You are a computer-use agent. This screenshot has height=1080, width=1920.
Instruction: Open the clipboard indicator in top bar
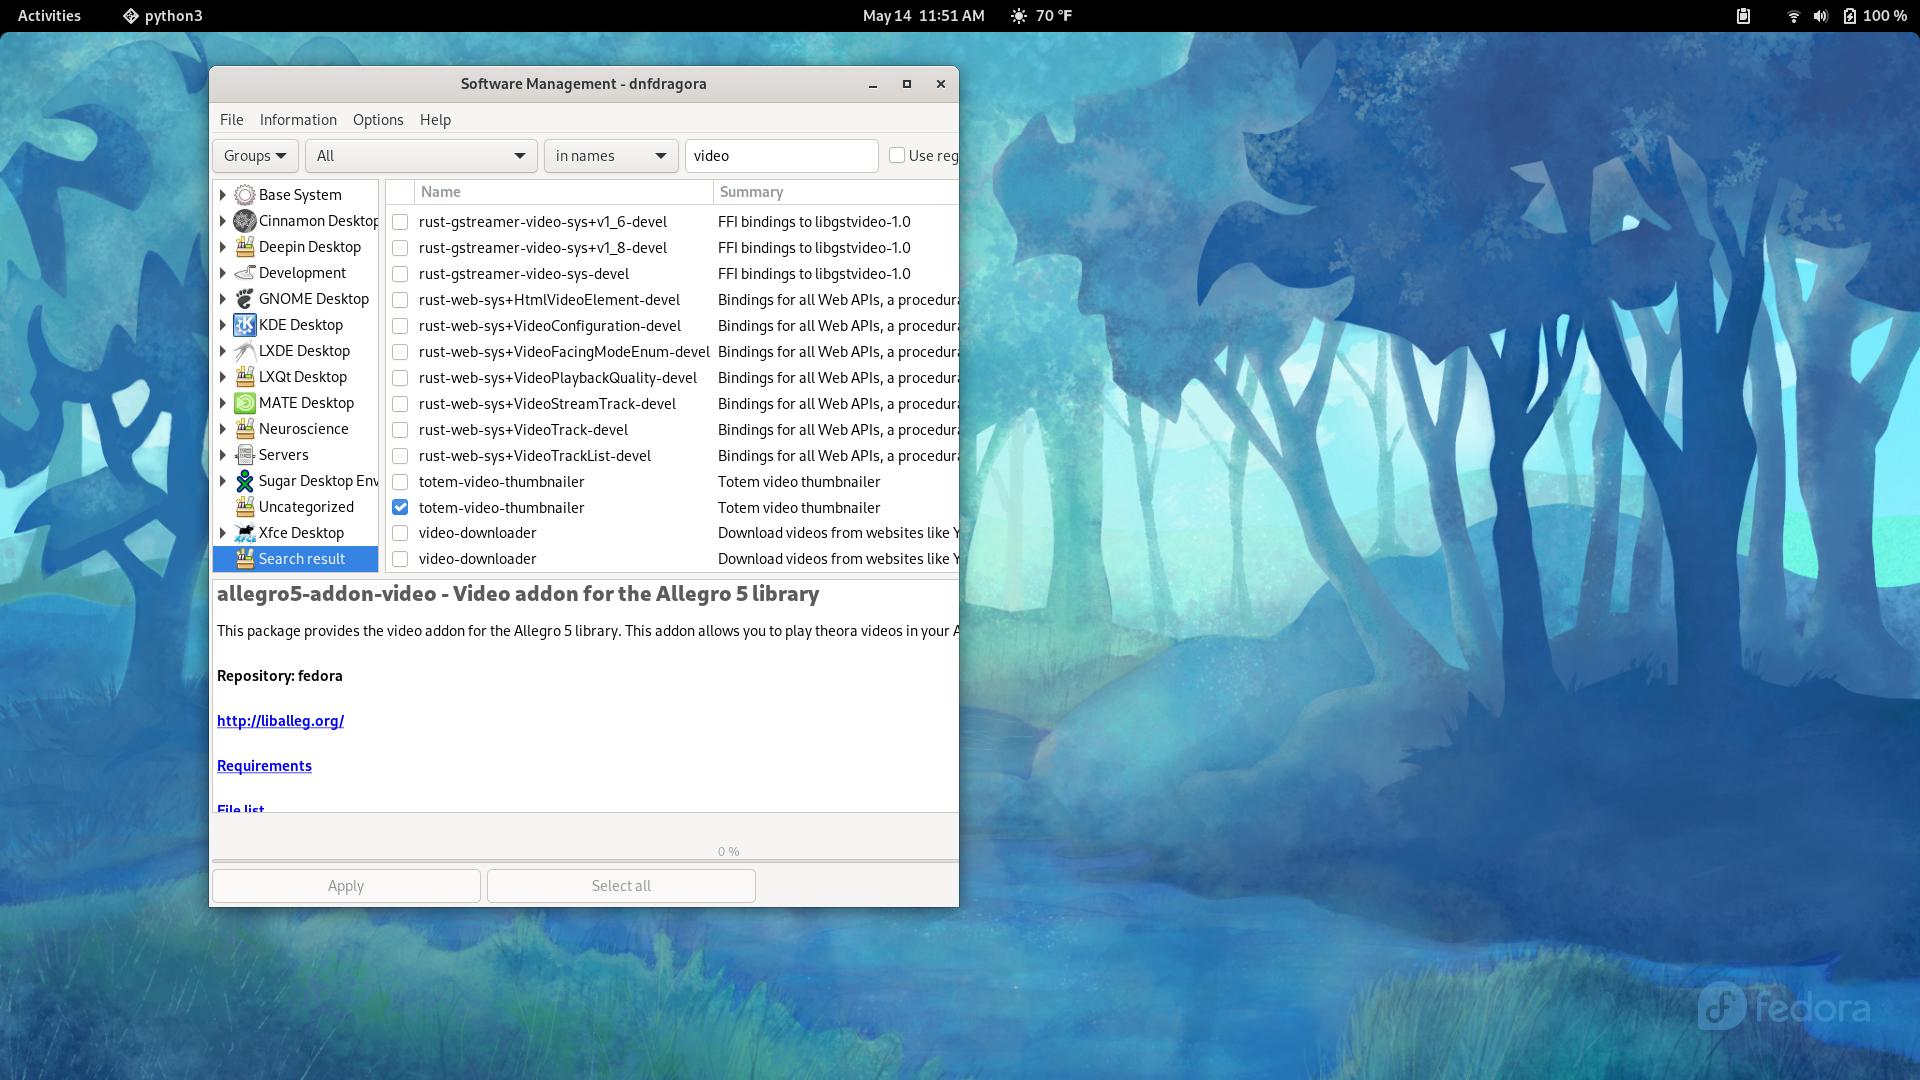pos(1743,16)
